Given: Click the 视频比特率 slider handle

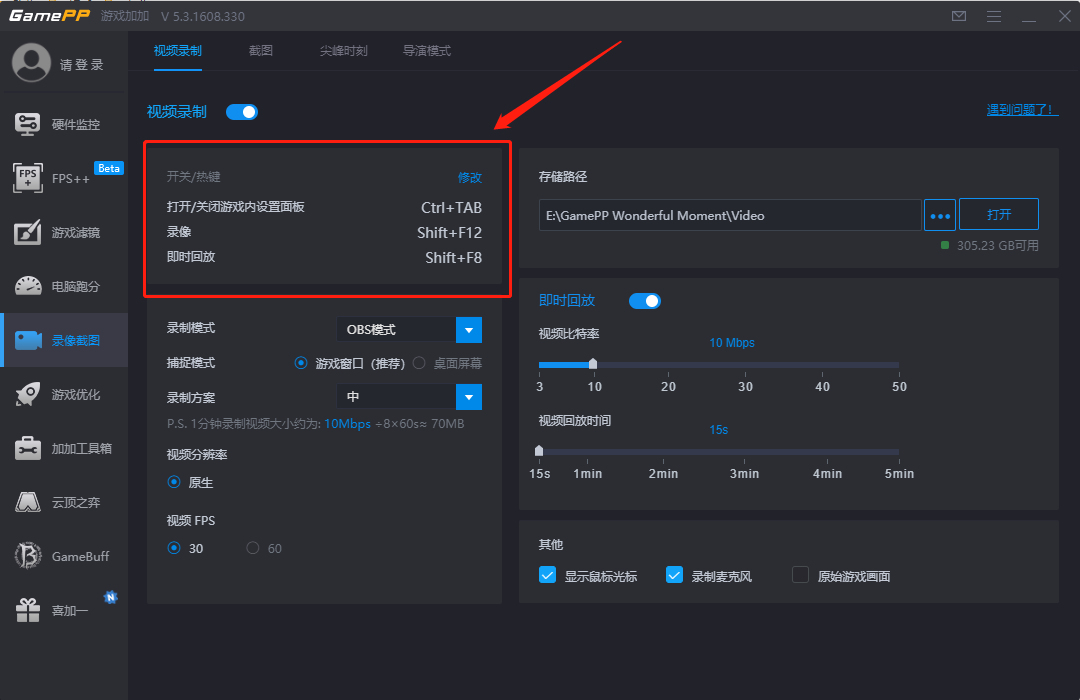Looking at the screenshot, I should pyautogui.click(x=593, y=364).
